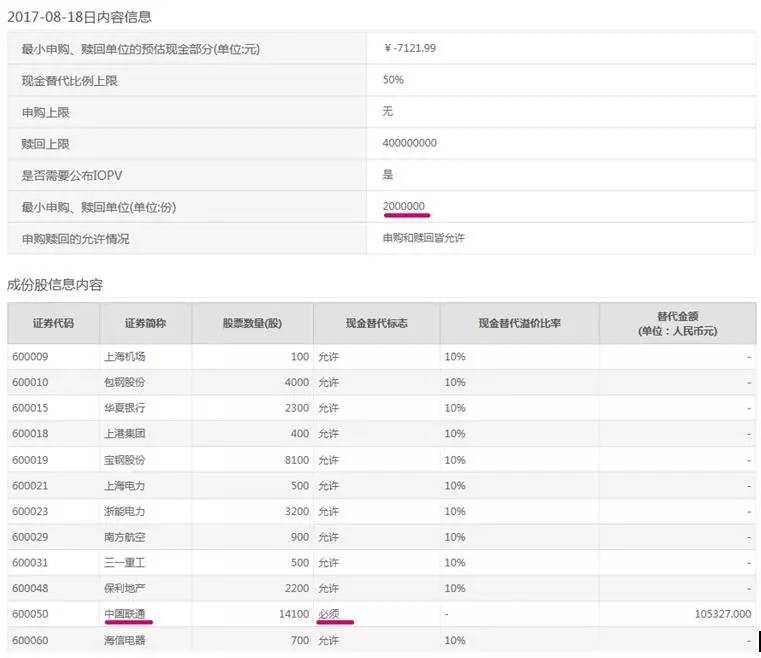Select stock code 600050

pyautogui.click(x=30, y=614)
